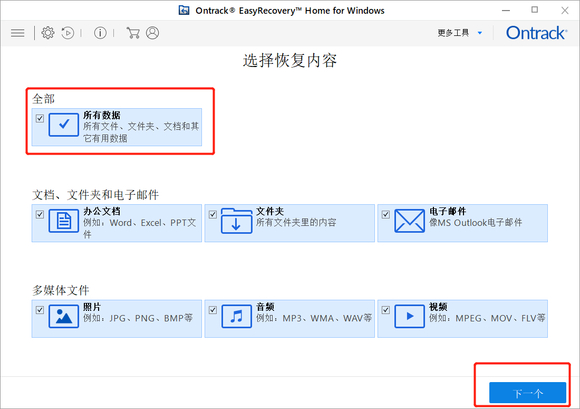The image size is (580, 409).
Task: Open the hamburger menu
Action: [x=17, y=33]
